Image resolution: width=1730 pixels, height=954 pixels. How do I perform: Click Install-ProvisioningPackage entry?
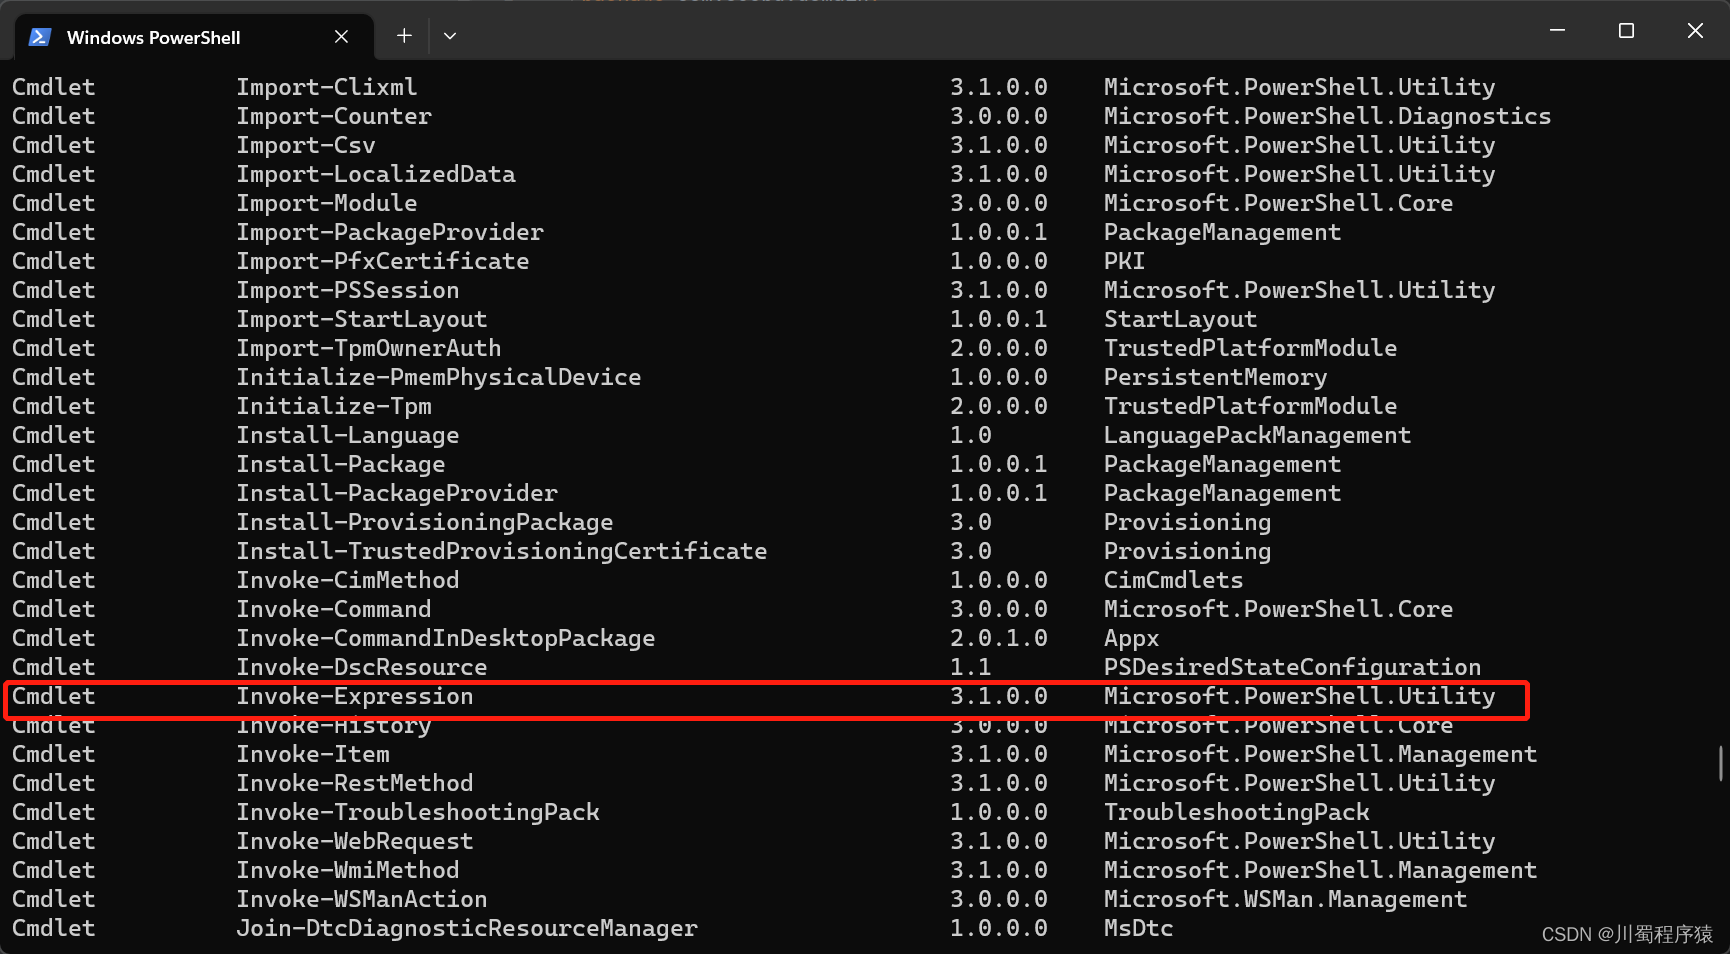pos(425,522)
